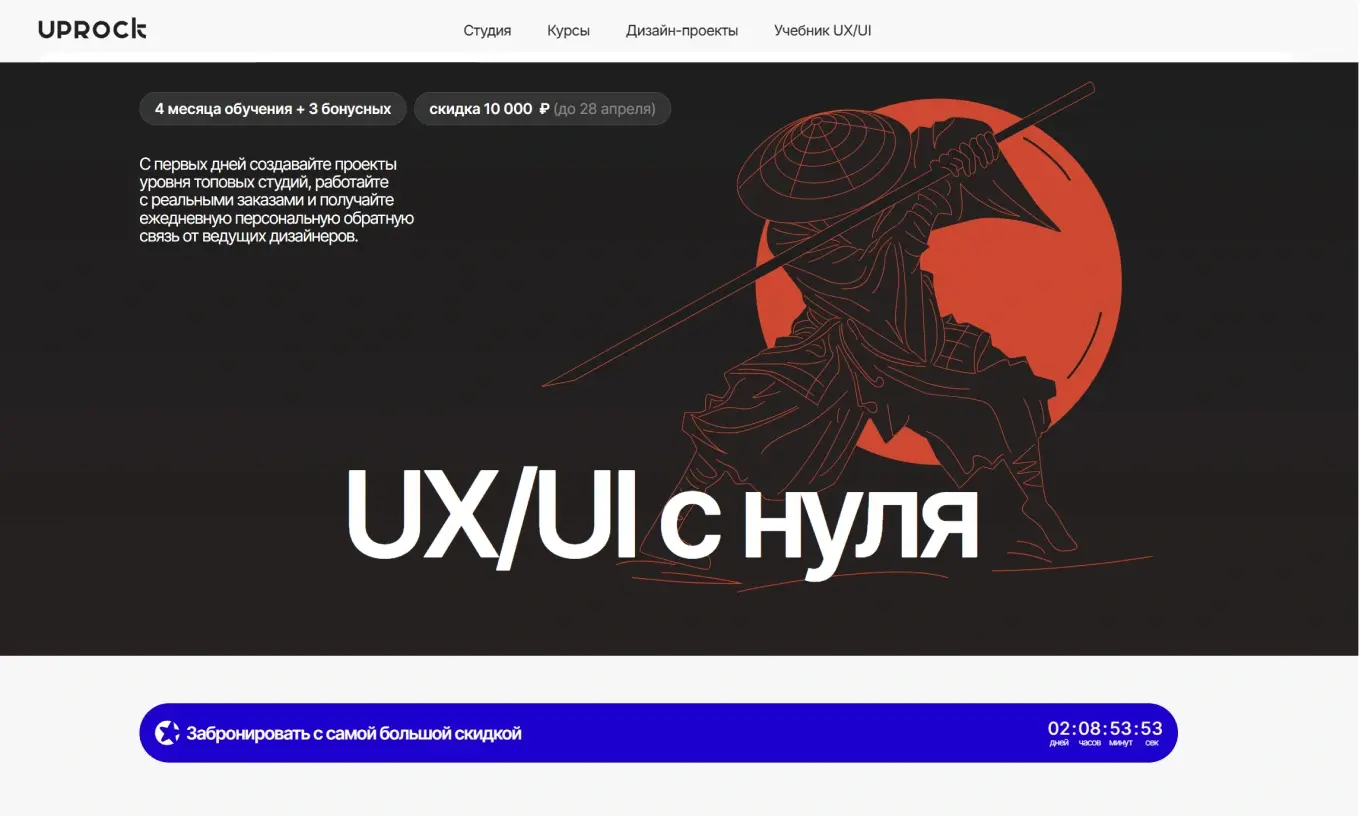
Task: Click the seconds value in countdown
Action: (1151, 728)
